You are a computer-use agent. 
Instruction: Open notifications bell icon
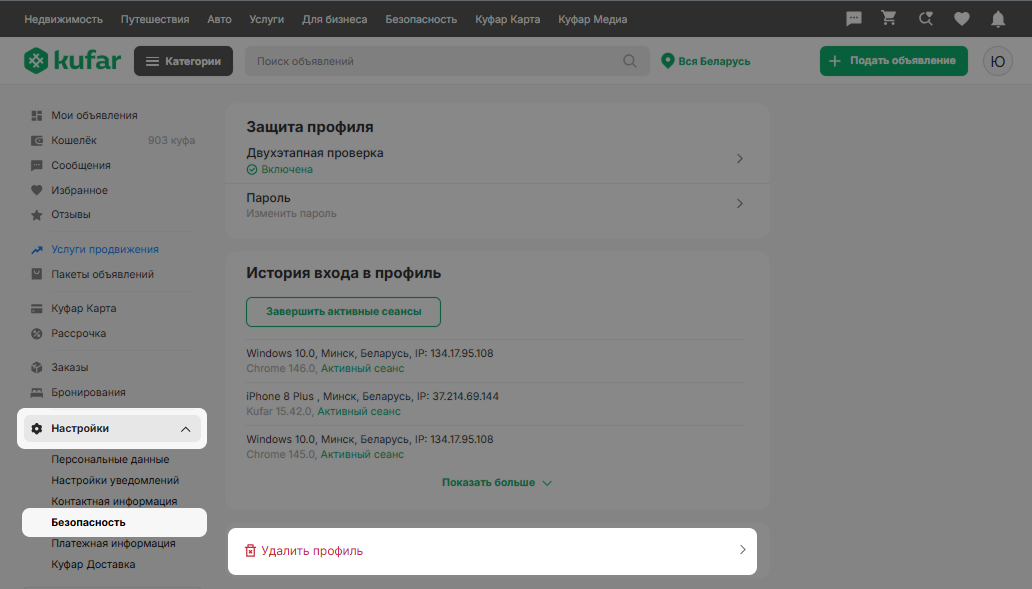click(997, 19)
